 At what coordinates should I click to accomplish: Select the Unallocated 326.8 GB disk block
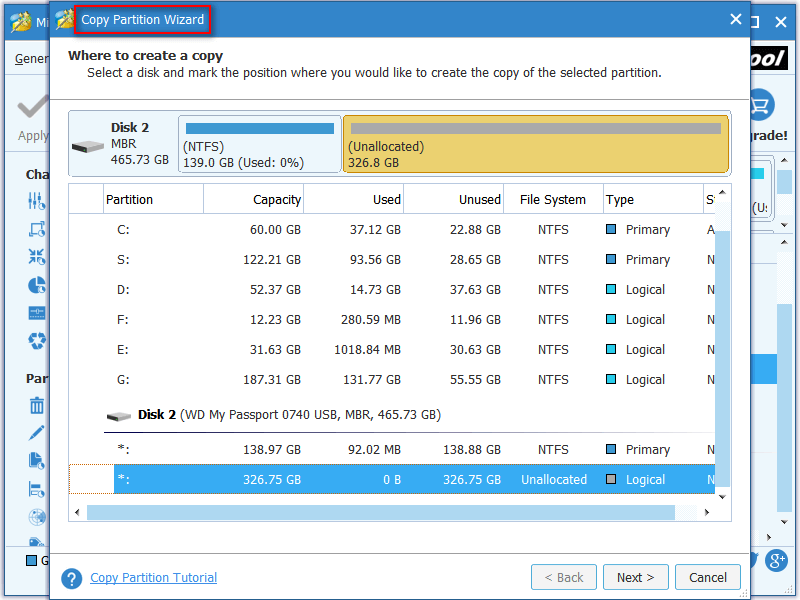click(536, 144)
